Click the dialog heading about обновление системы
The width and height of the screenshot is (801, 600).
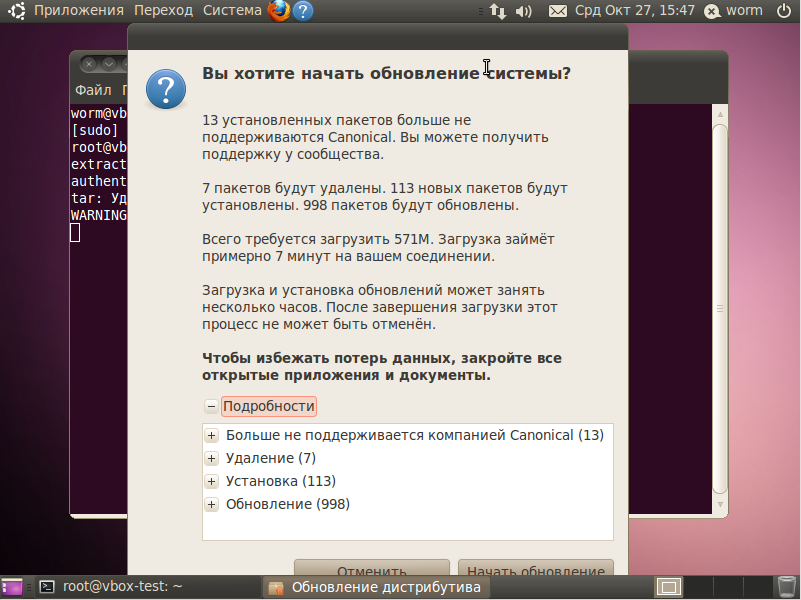[386, 74]
